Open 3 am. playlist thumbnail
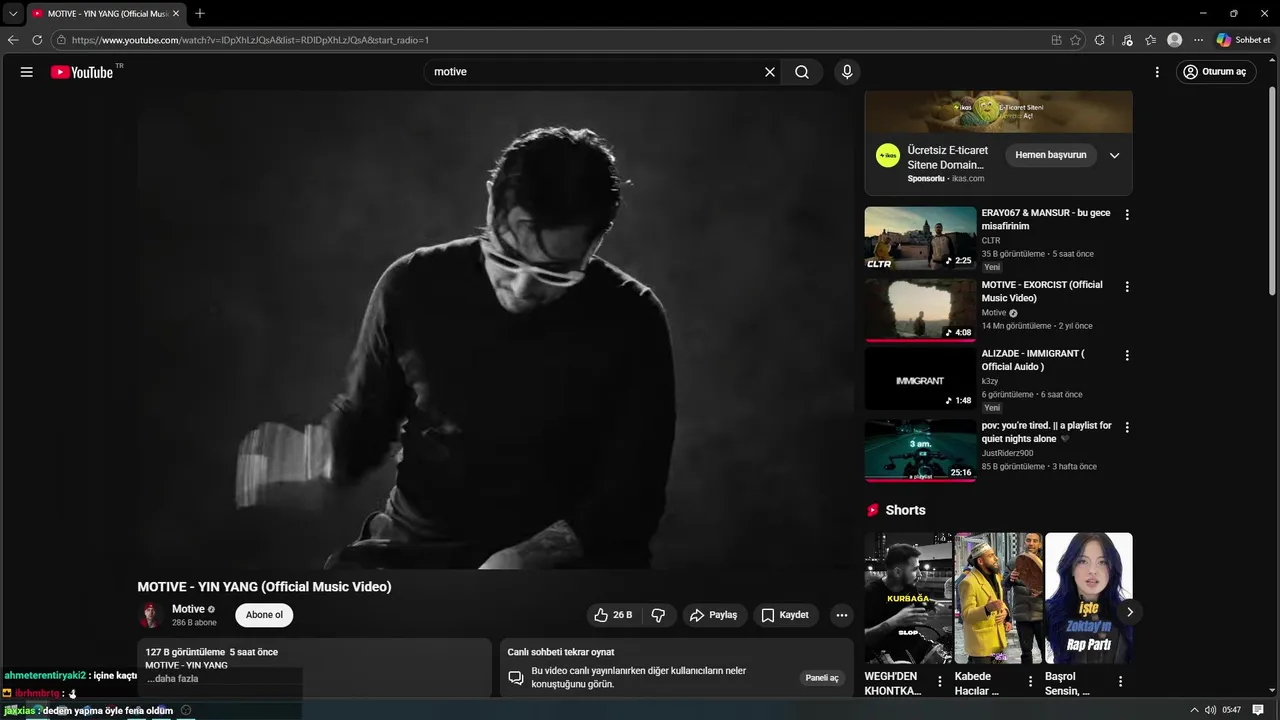1280x720 pixels. tap(920, 450)
